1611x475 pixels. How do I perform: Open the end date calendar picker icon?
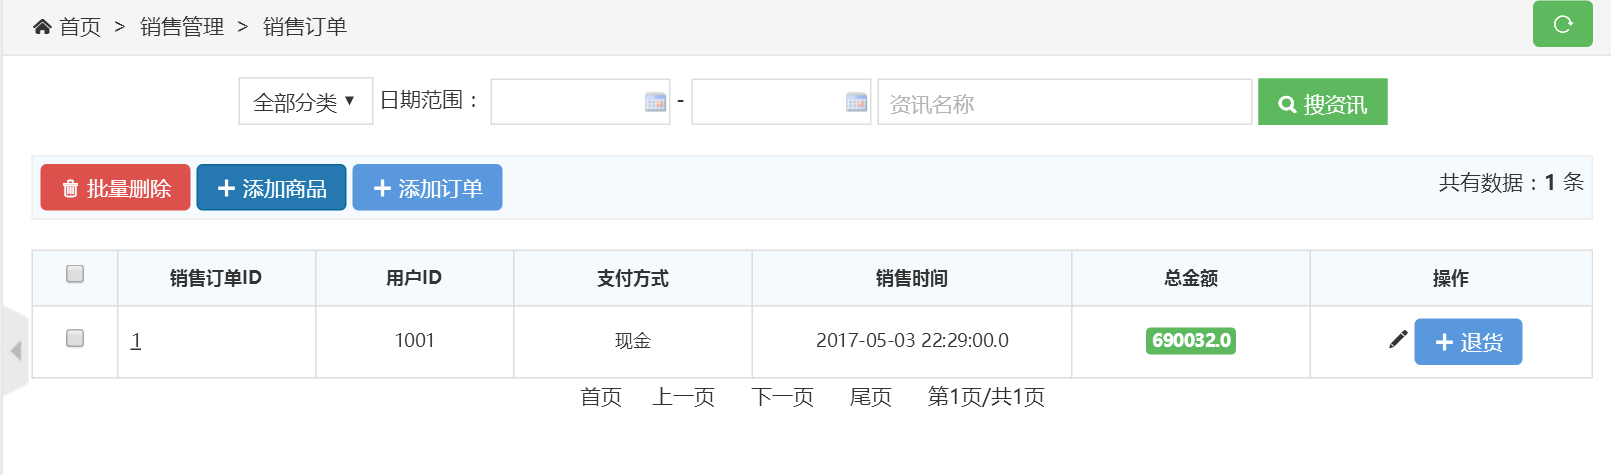(x=856, y=102)
